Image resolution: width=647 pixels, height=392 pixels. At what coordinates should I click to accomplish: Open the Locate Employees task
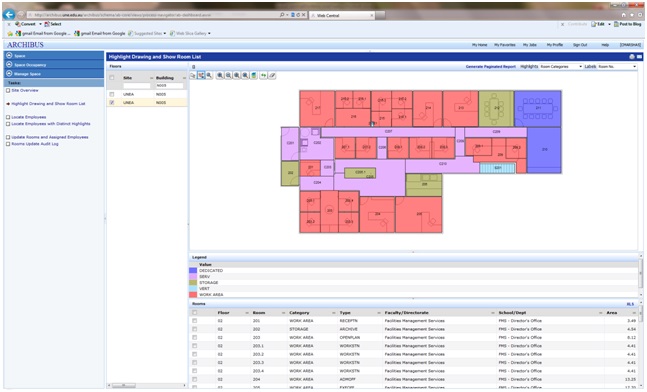click(x=28, y=117)
